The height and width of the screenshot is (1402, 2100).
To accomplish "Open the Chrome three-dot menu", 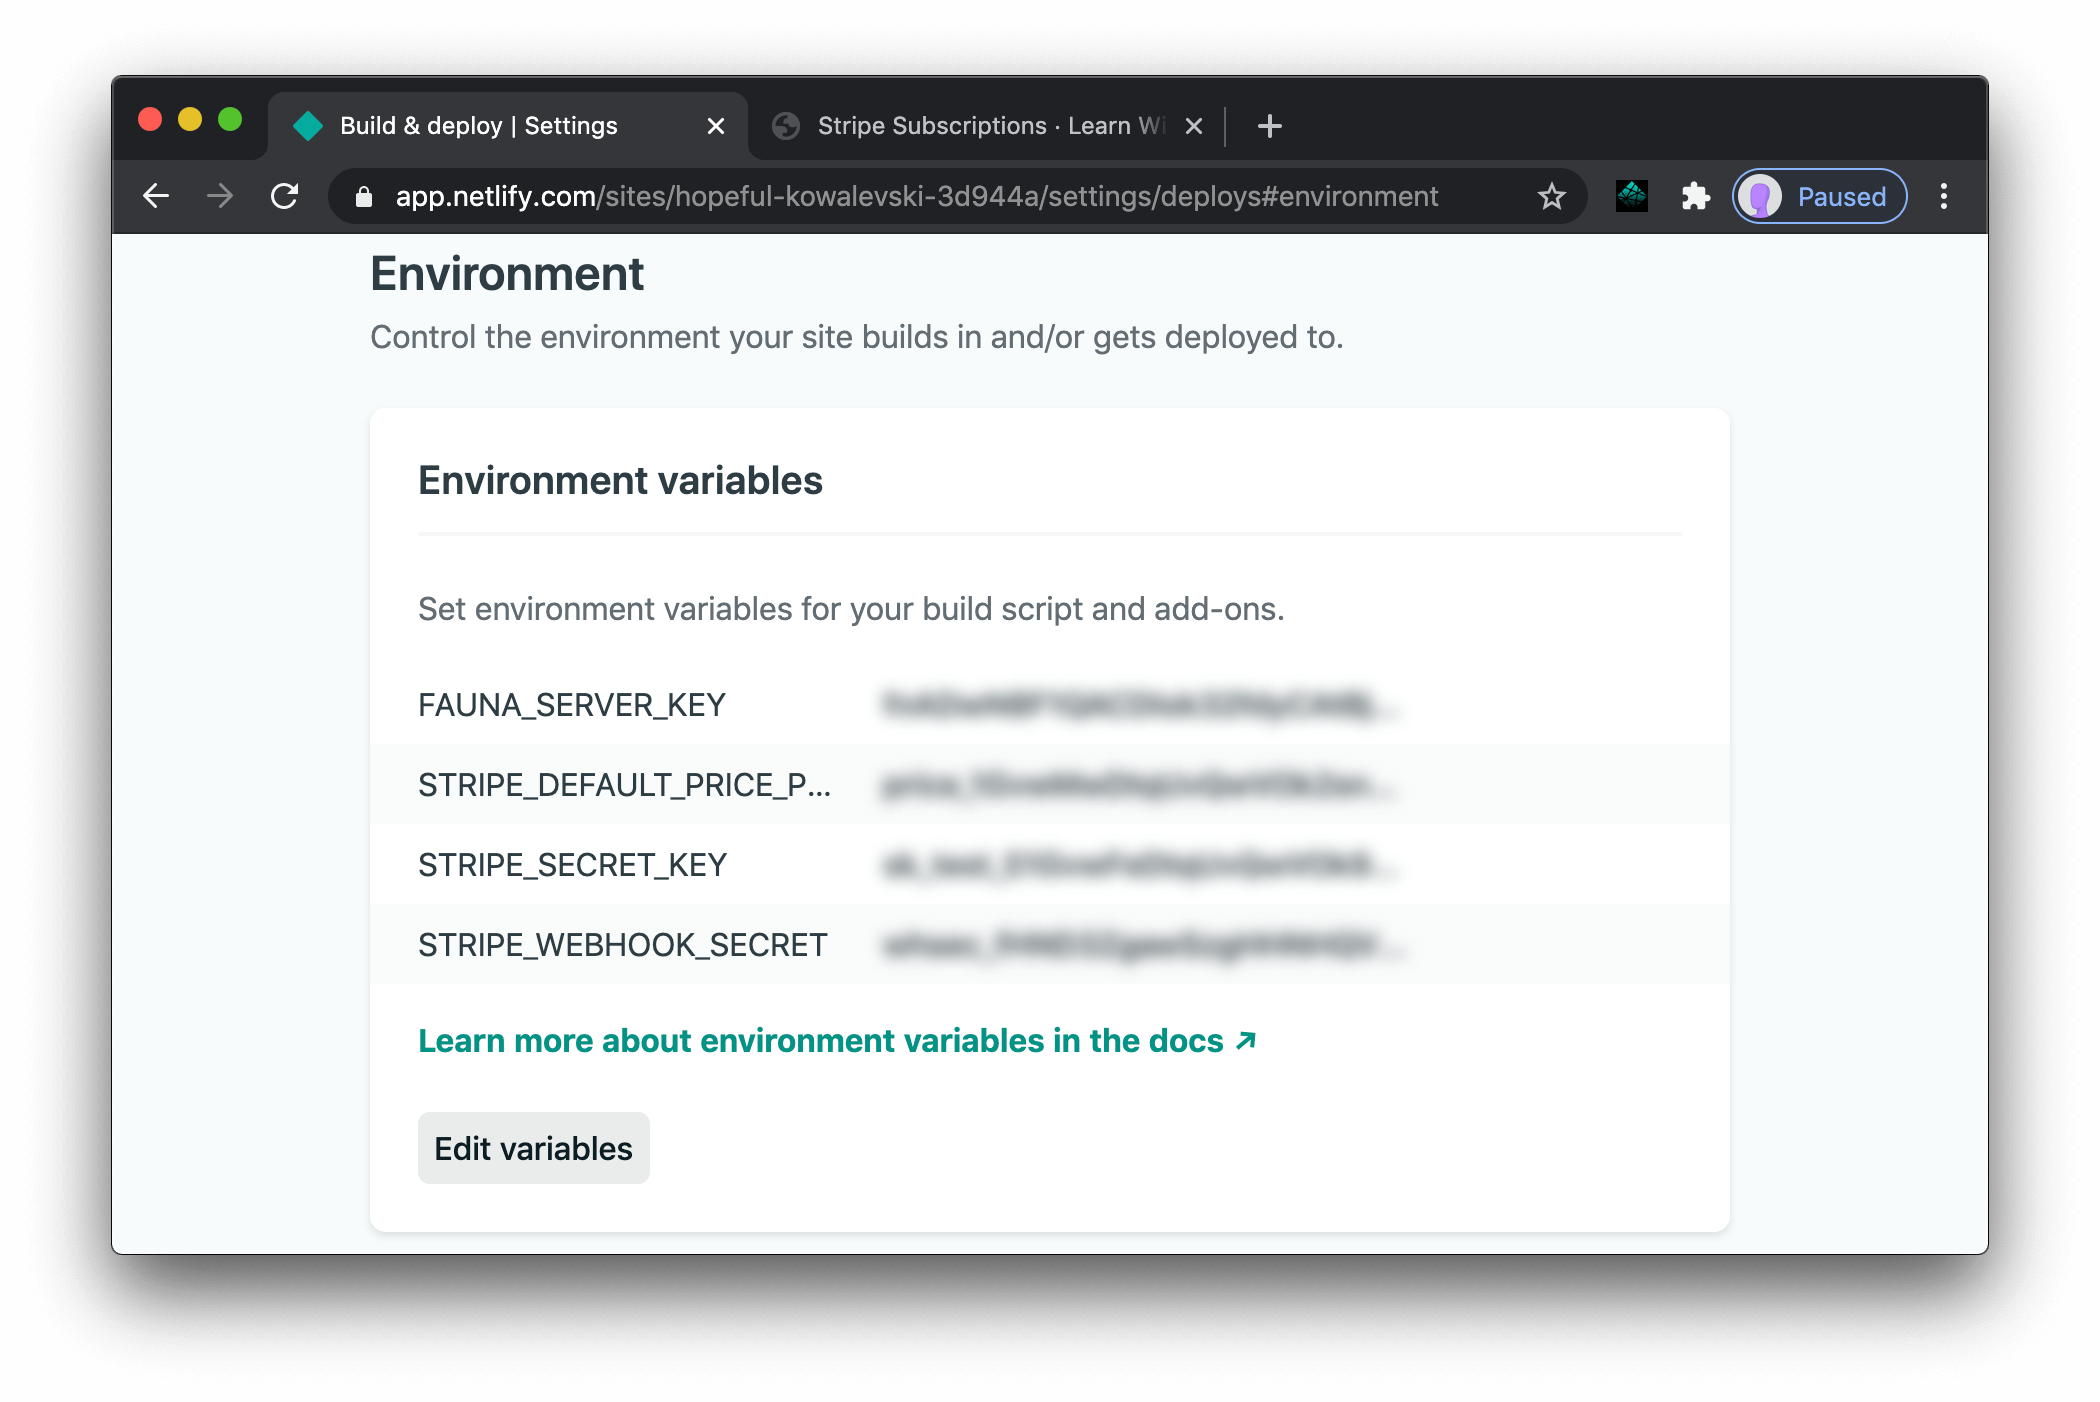I will coord(1945,196).
